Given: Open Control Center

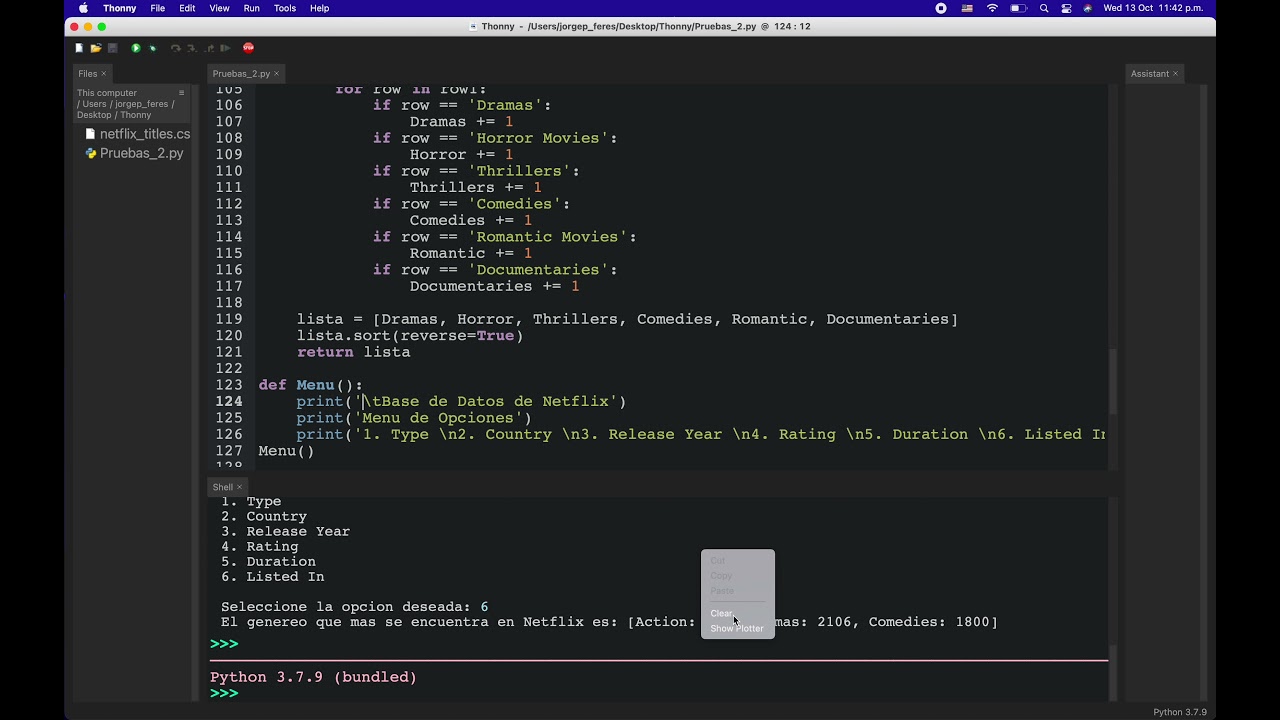Looking at the screenshot, I should [1066, 8].
